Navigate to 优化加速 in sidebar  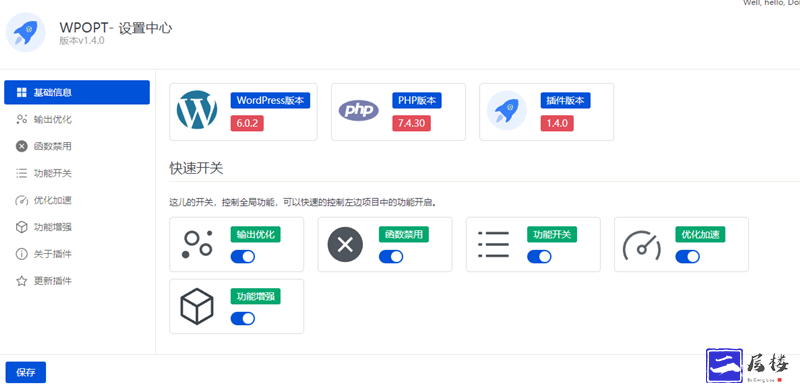(77, 200)
